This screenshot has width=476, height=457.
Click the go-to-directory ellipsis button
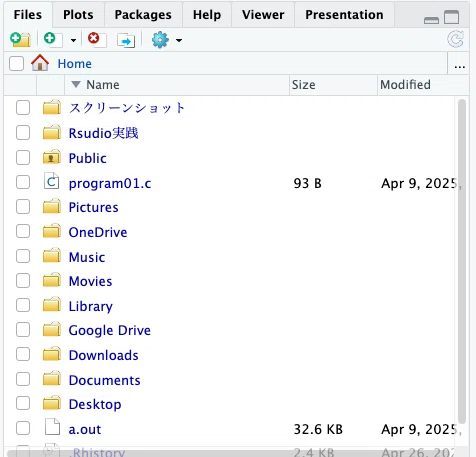(x=460, y=66)
